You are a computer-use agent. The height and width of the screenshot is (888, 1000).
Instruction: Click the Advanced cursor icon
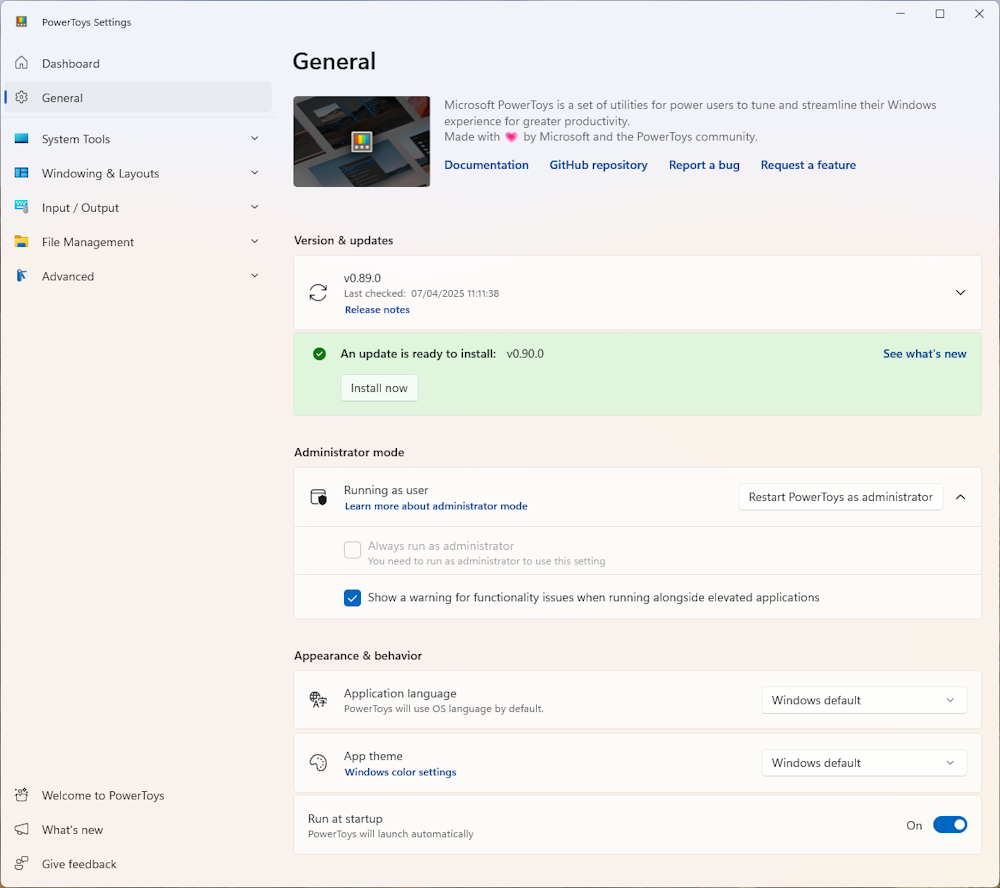pyautogui.click(x=22, y=276)
